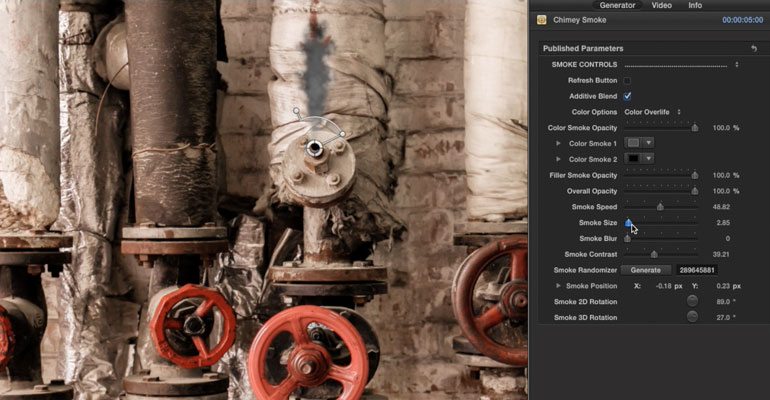Expand the Color Smoke 1 disclosure triangle

pos(558,143)
